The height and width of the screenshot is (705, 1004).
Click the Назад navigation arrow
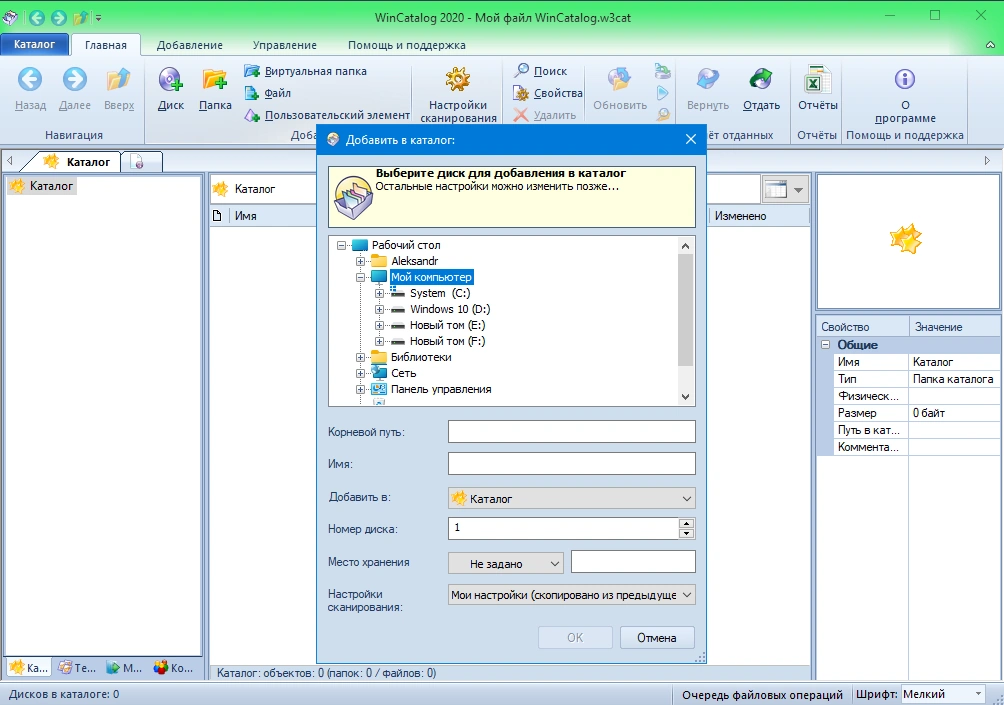click(x=30, y=79)
